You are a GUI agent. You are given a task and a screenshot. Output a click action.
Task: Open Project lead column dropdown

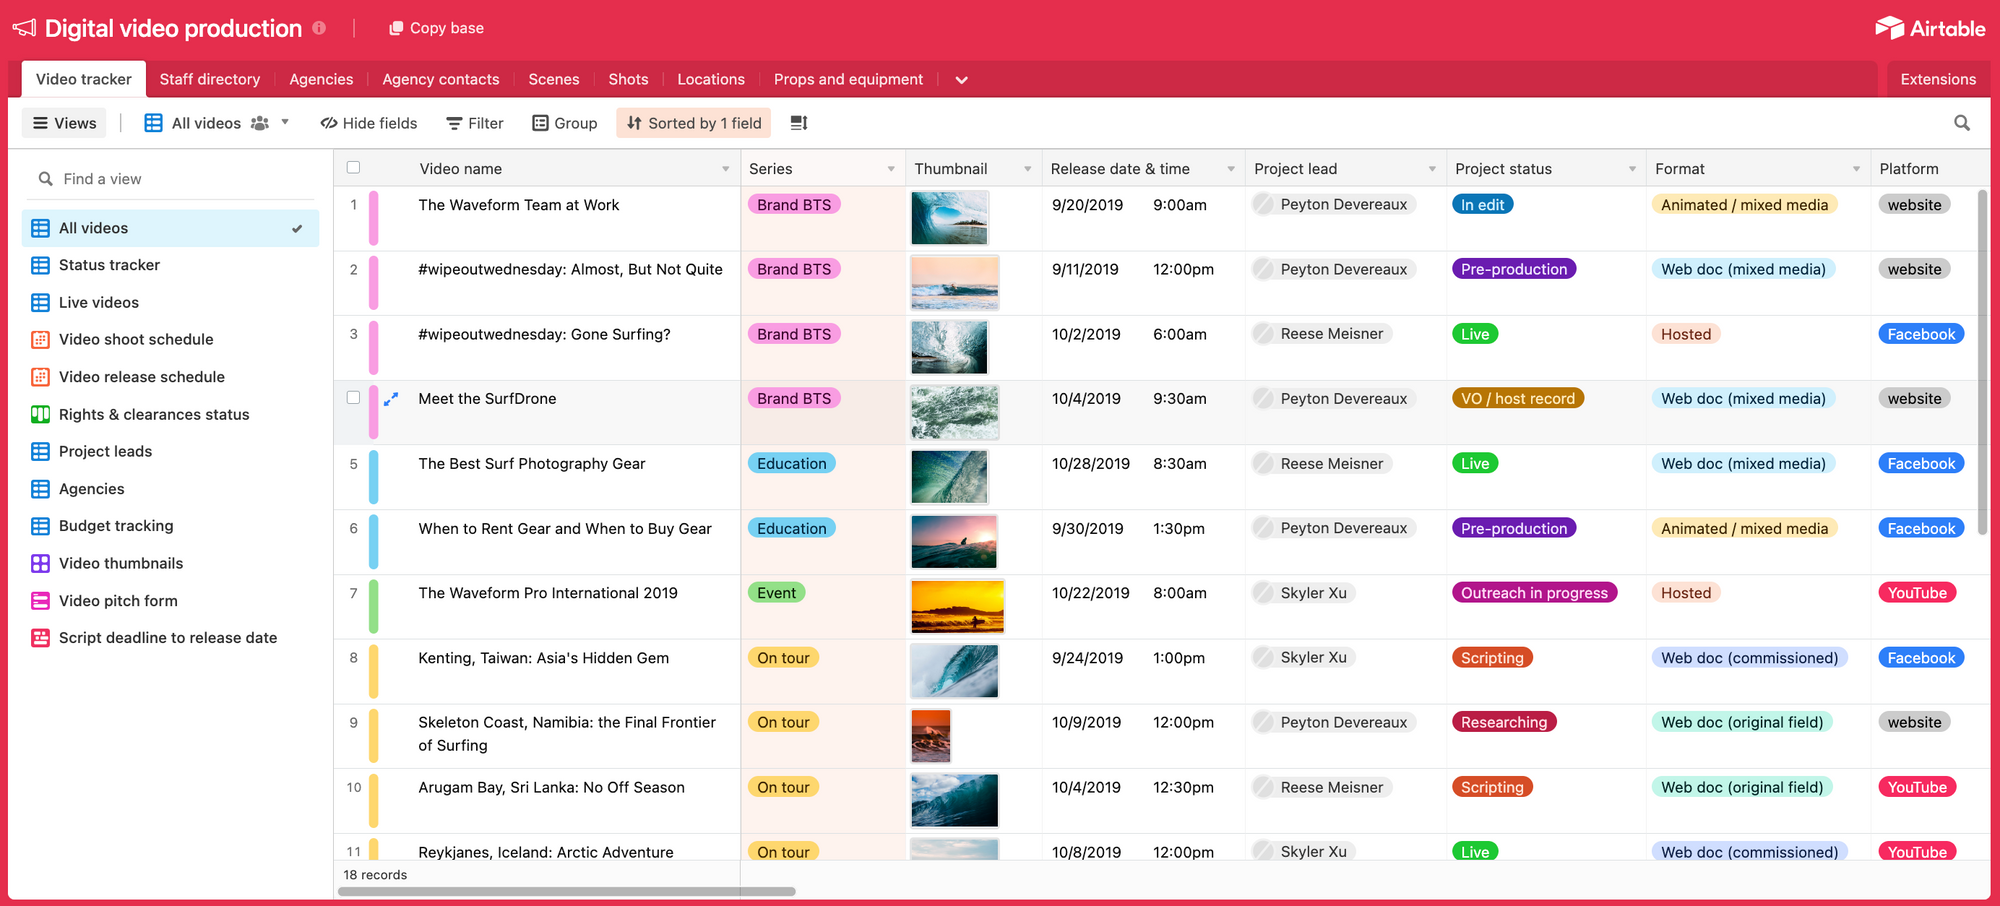(x=1432, y=169)
